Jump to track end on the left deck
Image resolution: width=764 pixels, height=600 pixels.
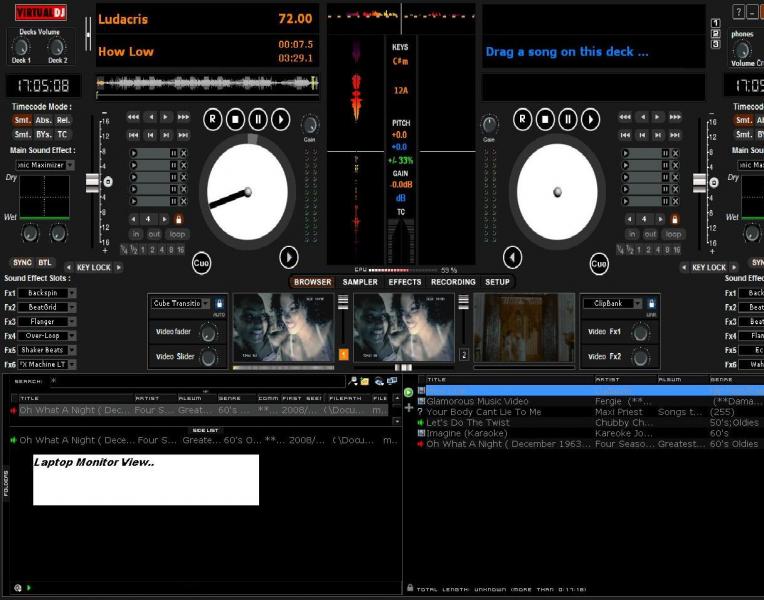(x=183, y=135)
